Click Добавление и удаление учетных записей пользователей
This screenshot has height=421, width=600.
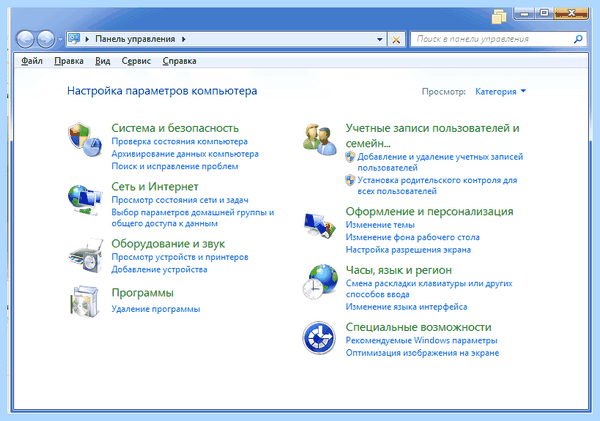click(440, 162)
